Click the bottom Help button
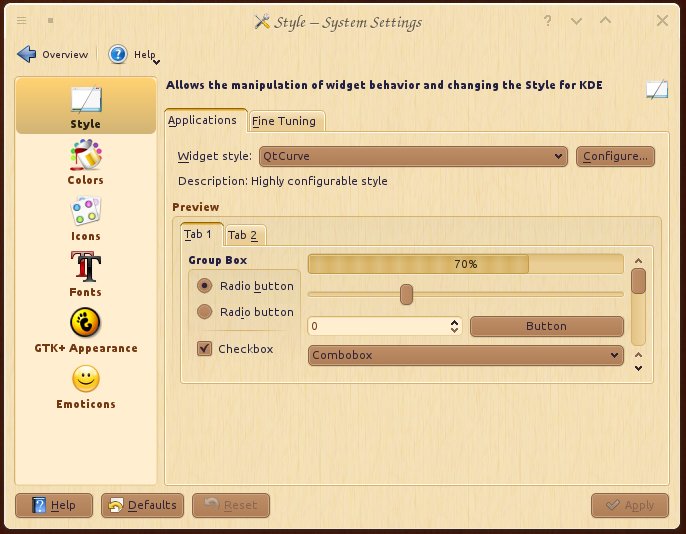Screen dimensions: 686x534 tap(54, 505)
